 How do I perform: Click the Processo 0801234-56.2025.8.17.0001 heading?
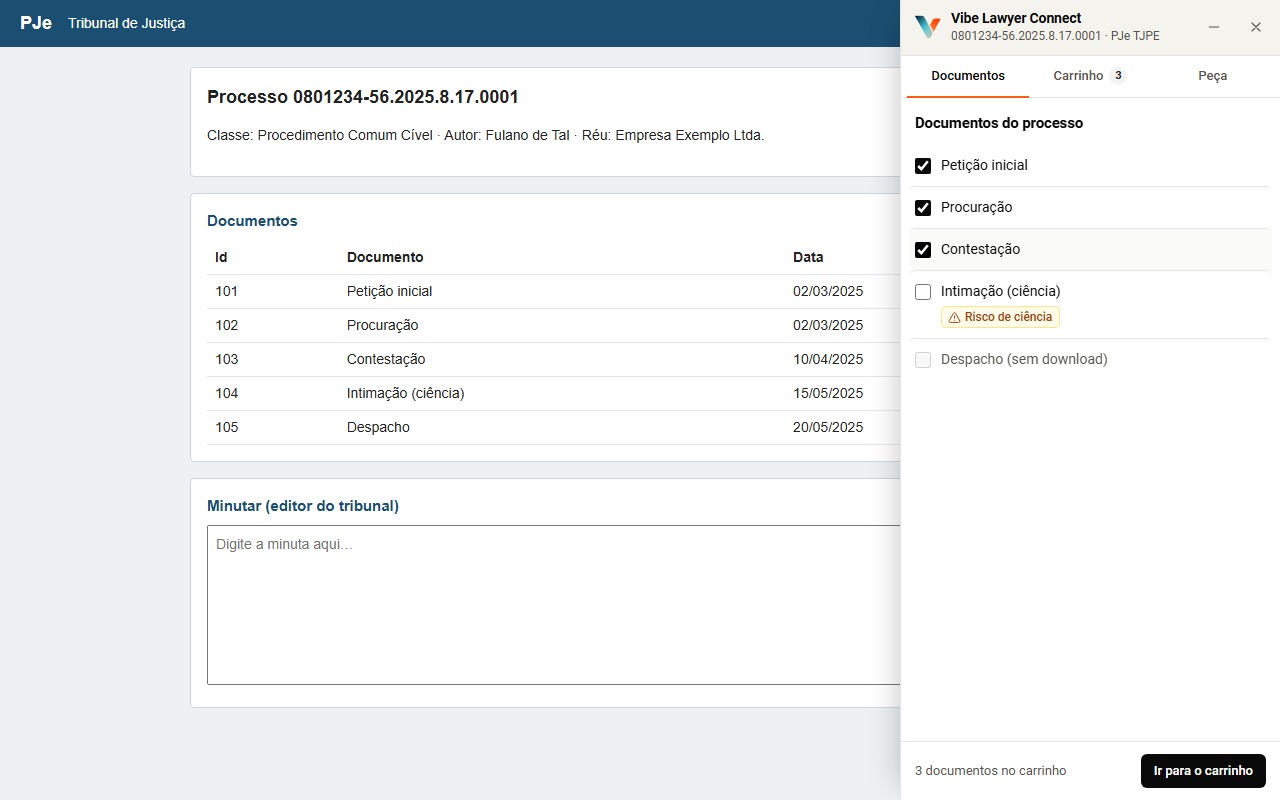362,97
